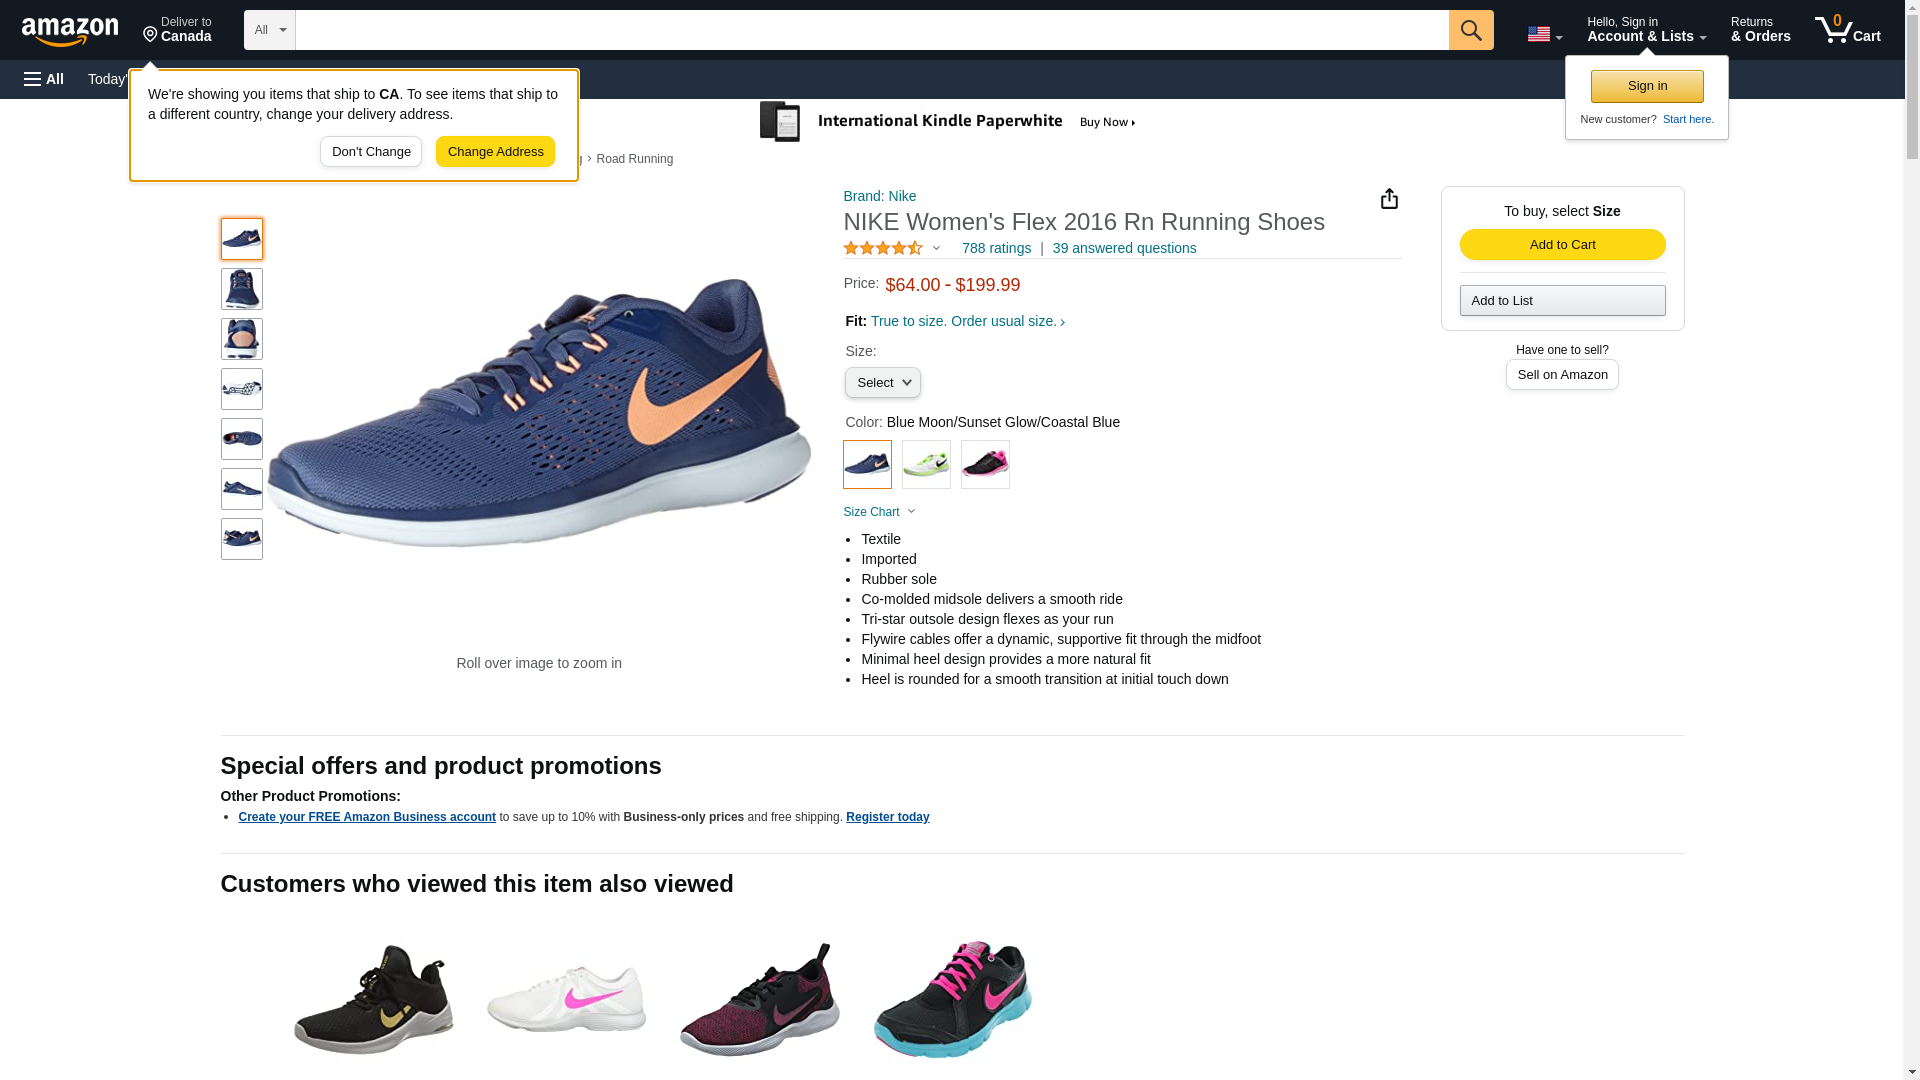
Task: Open the shopping cart icon
Action: point(1846,30)
